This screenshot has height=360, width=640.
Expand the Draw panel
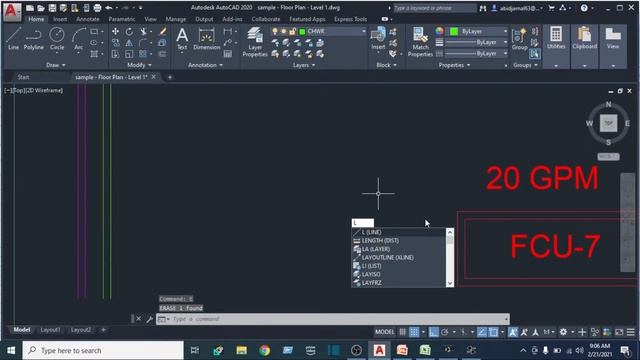point(56,65)
